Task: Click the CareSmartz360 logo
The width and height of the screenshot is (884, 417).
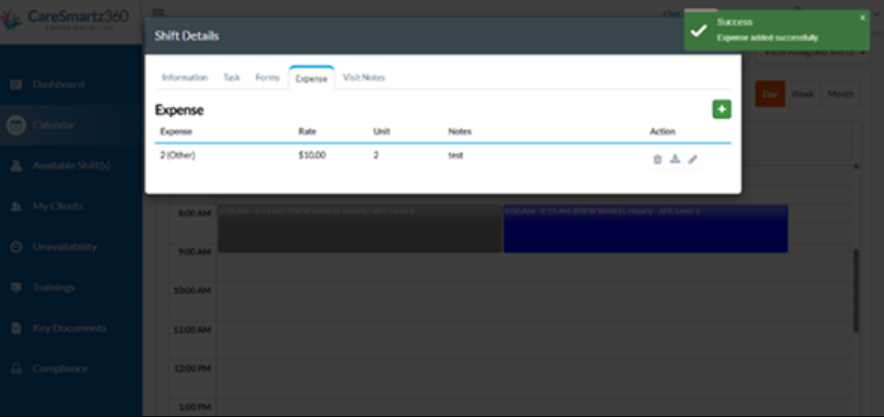Action: click(x=65, y=19)
